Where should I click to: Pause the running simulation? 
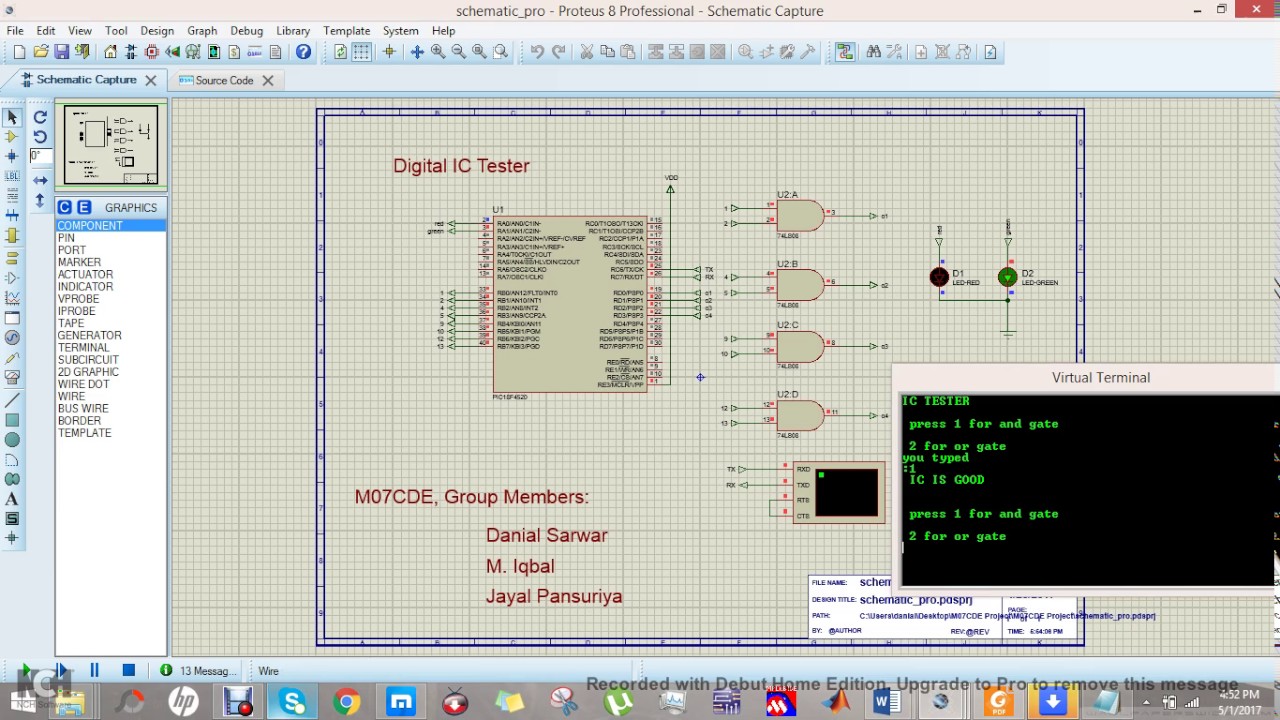click(x=94, y=671)
